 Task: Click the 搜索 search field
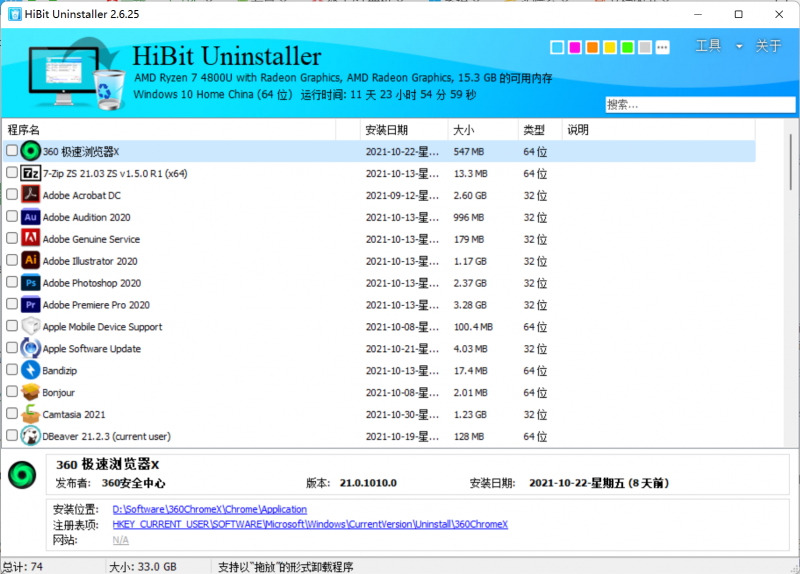pyautogui.click(x=700, y=105)
